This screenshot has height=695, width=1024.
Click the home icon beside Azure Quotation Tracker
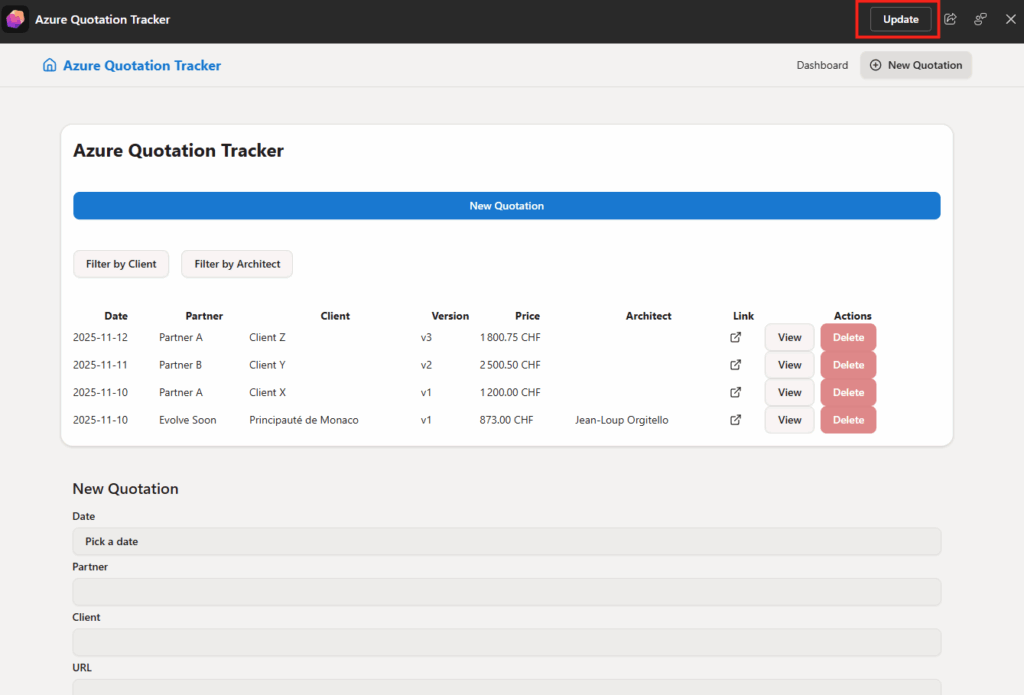[50, 66]
